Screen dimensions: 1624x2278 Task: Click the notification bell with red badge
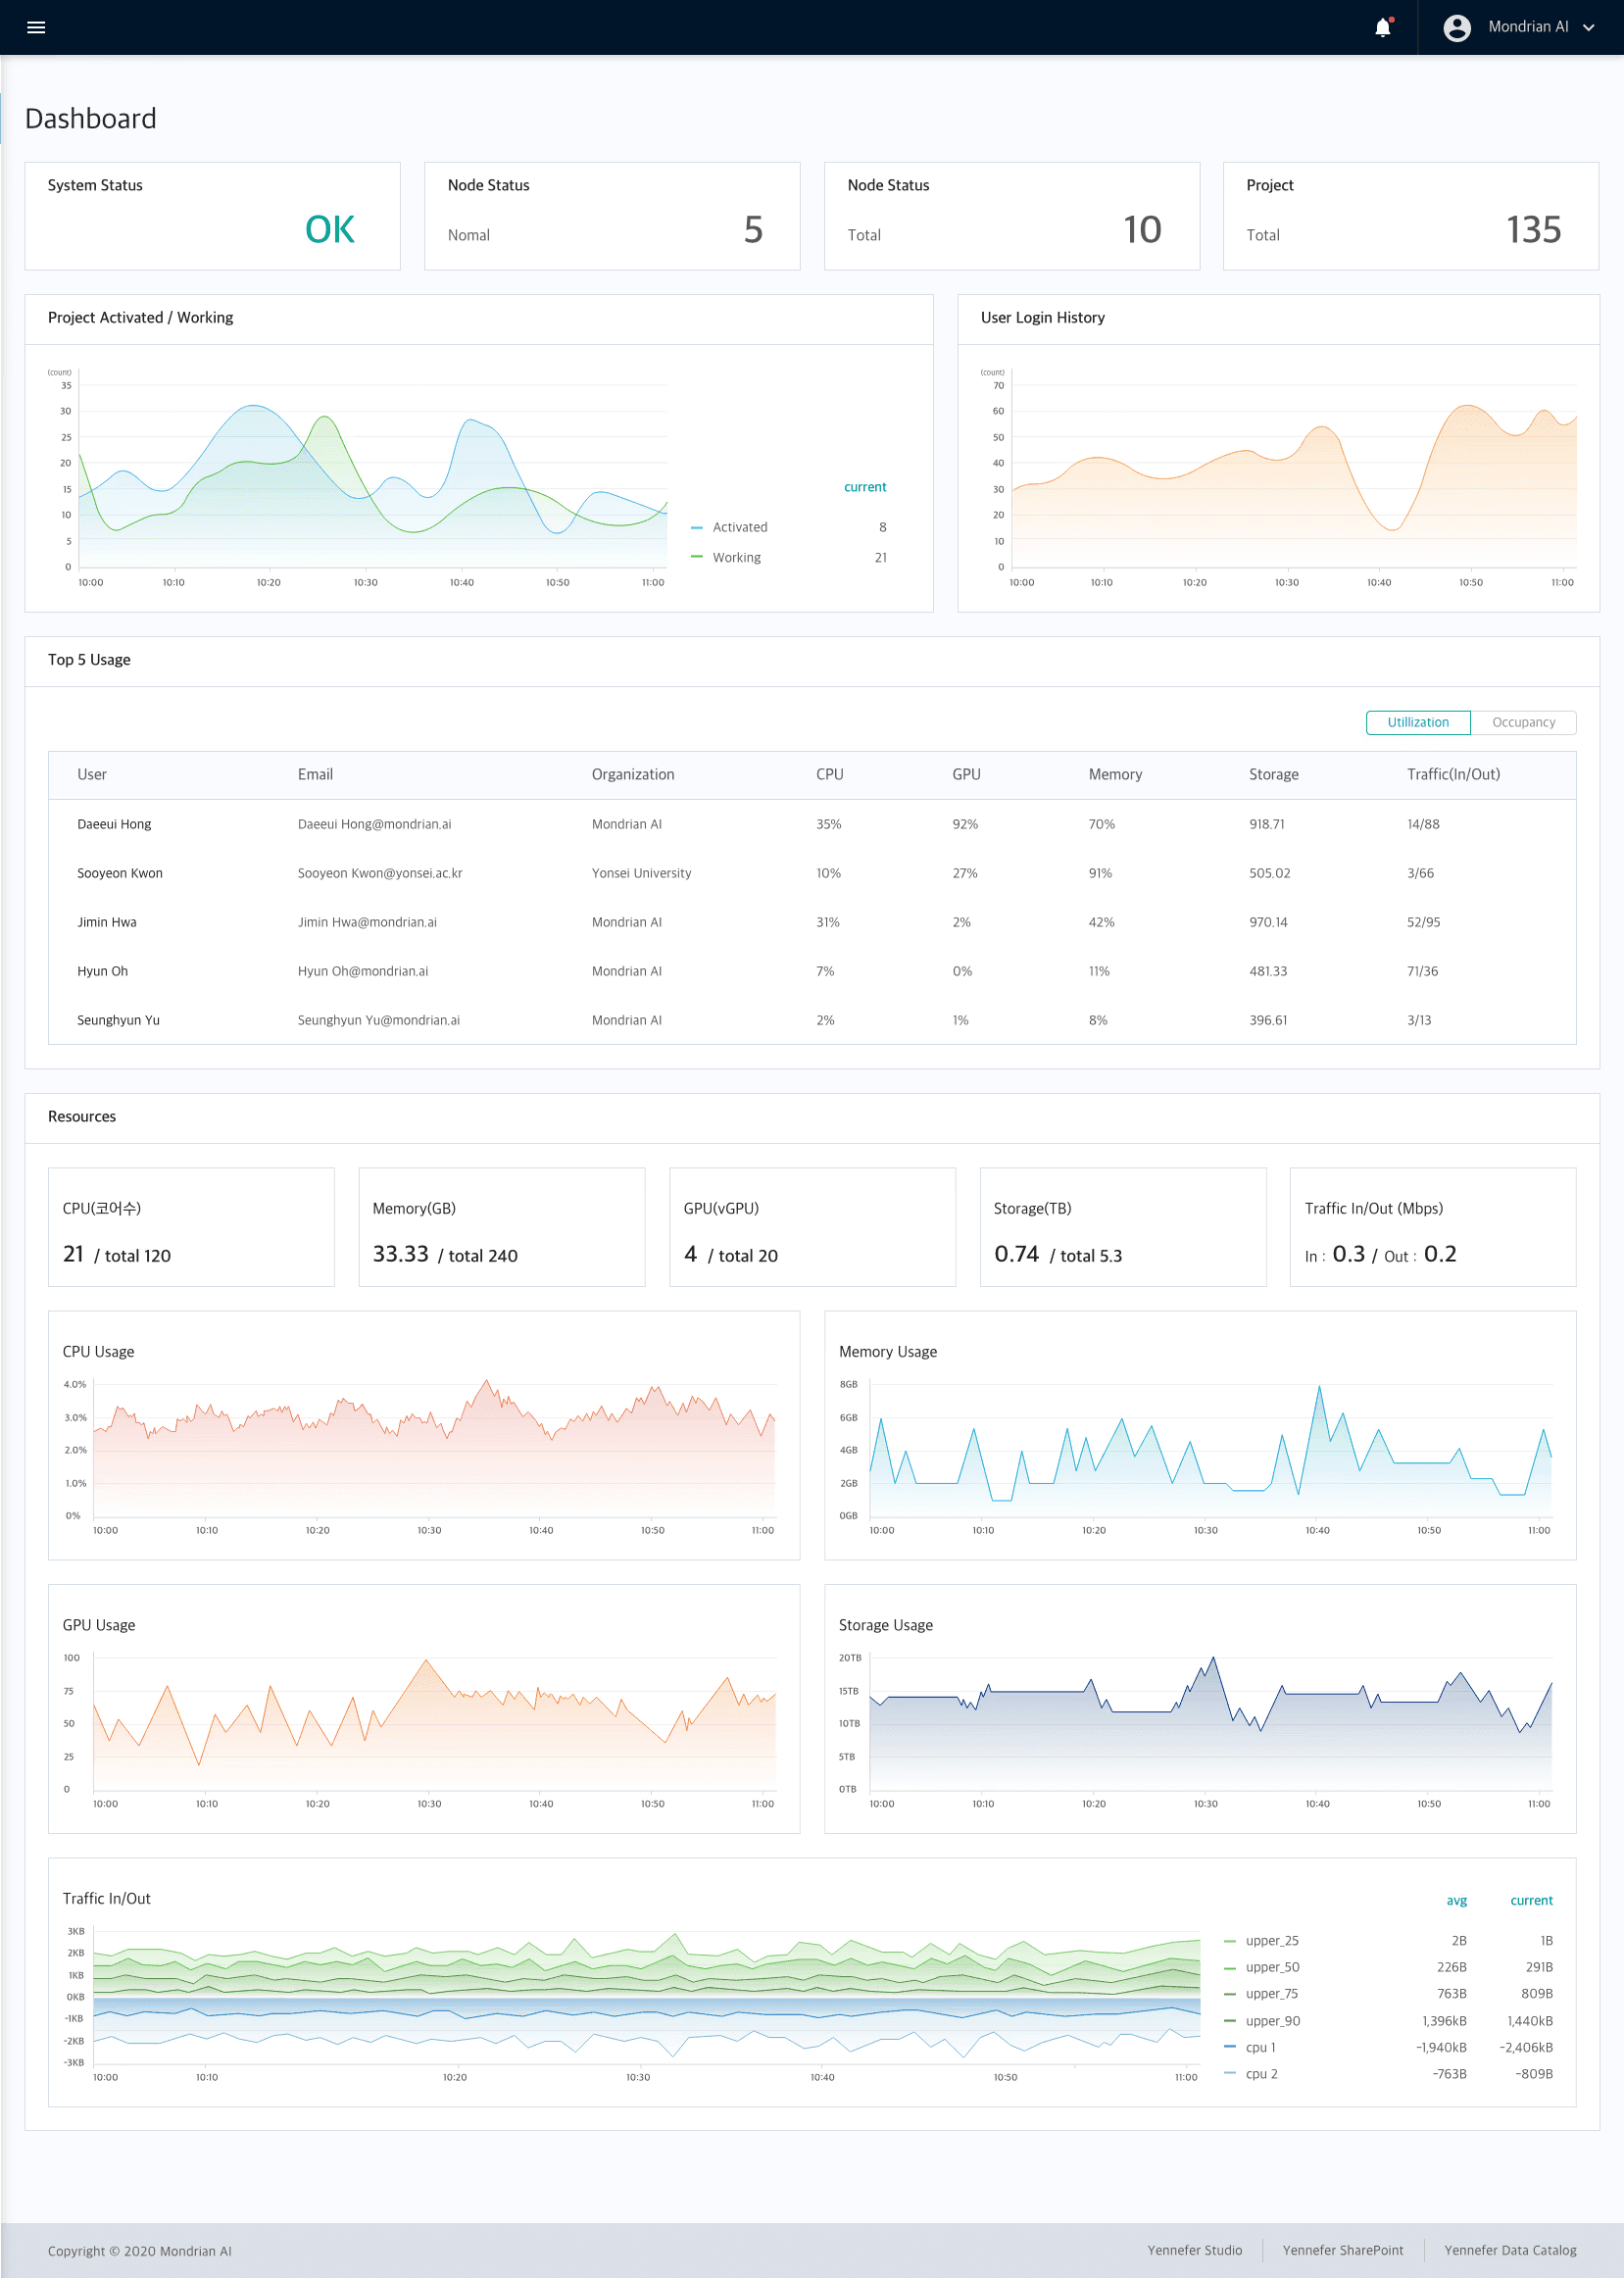point(1383,27)
